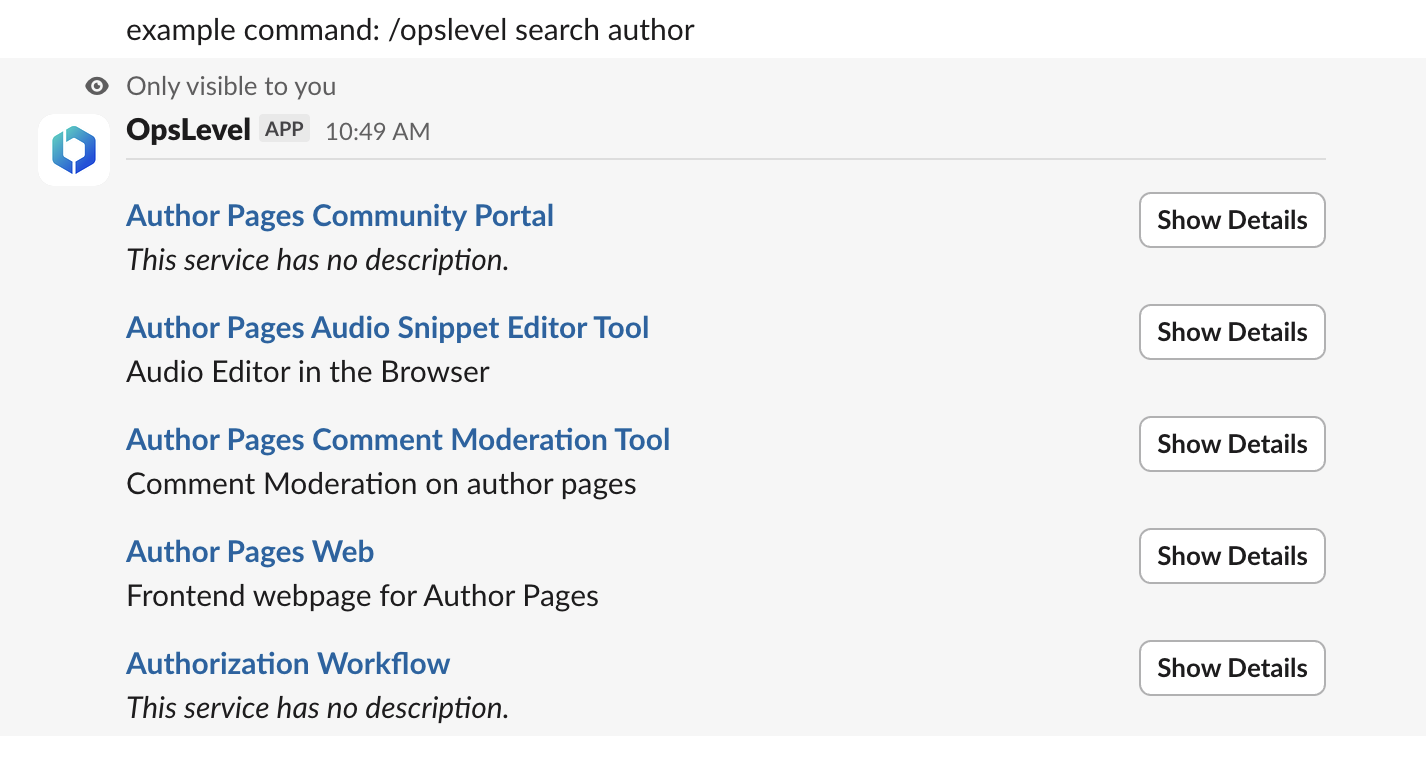The image size is (1426, 764).
Task: Show Details for Author Pages Web
Action: (x=1232, y=556)
